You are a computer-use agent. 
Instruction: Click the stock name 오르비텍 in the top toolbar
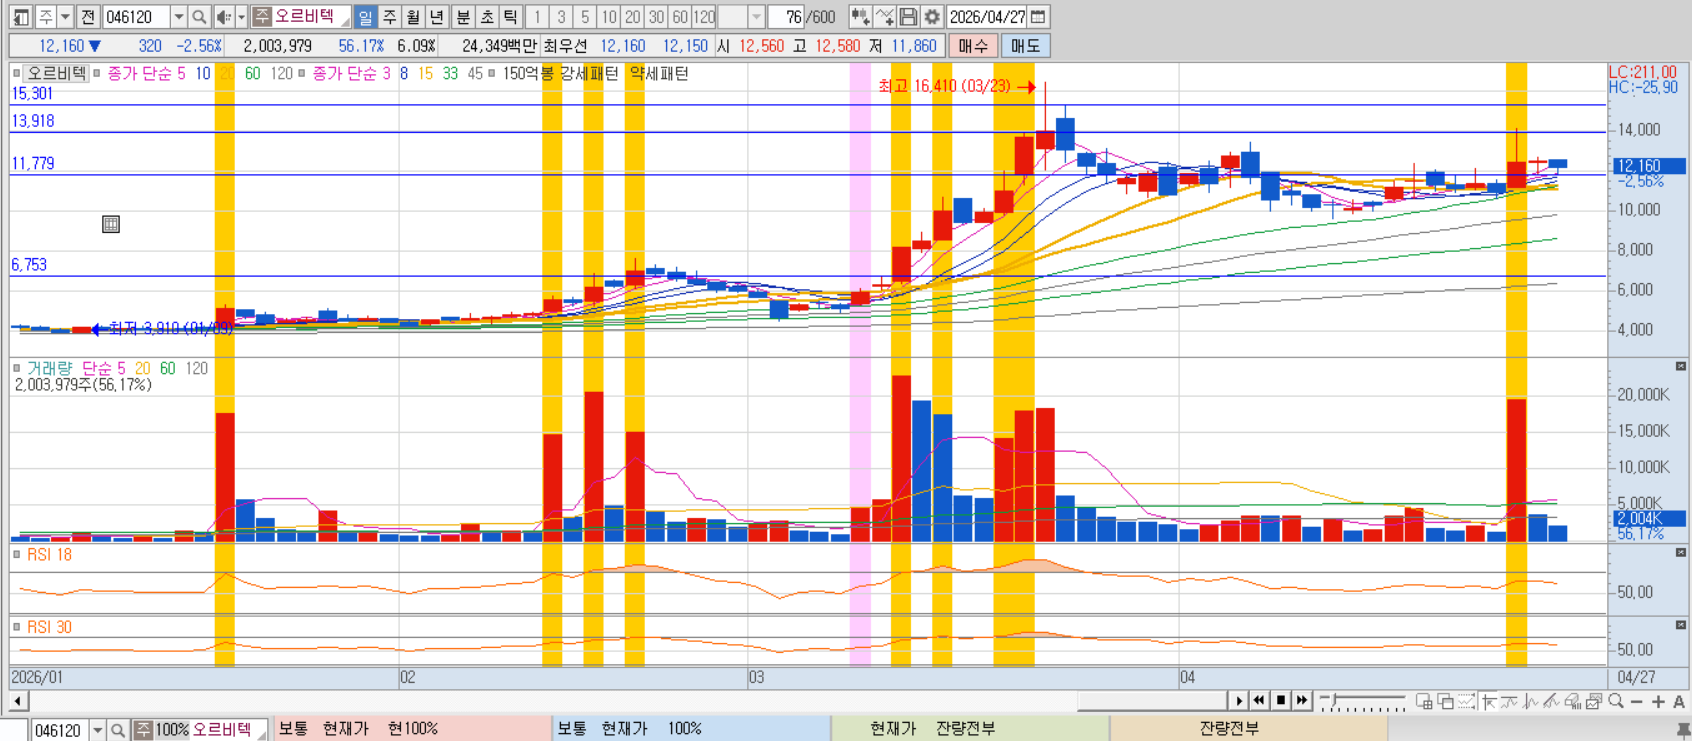304,17
